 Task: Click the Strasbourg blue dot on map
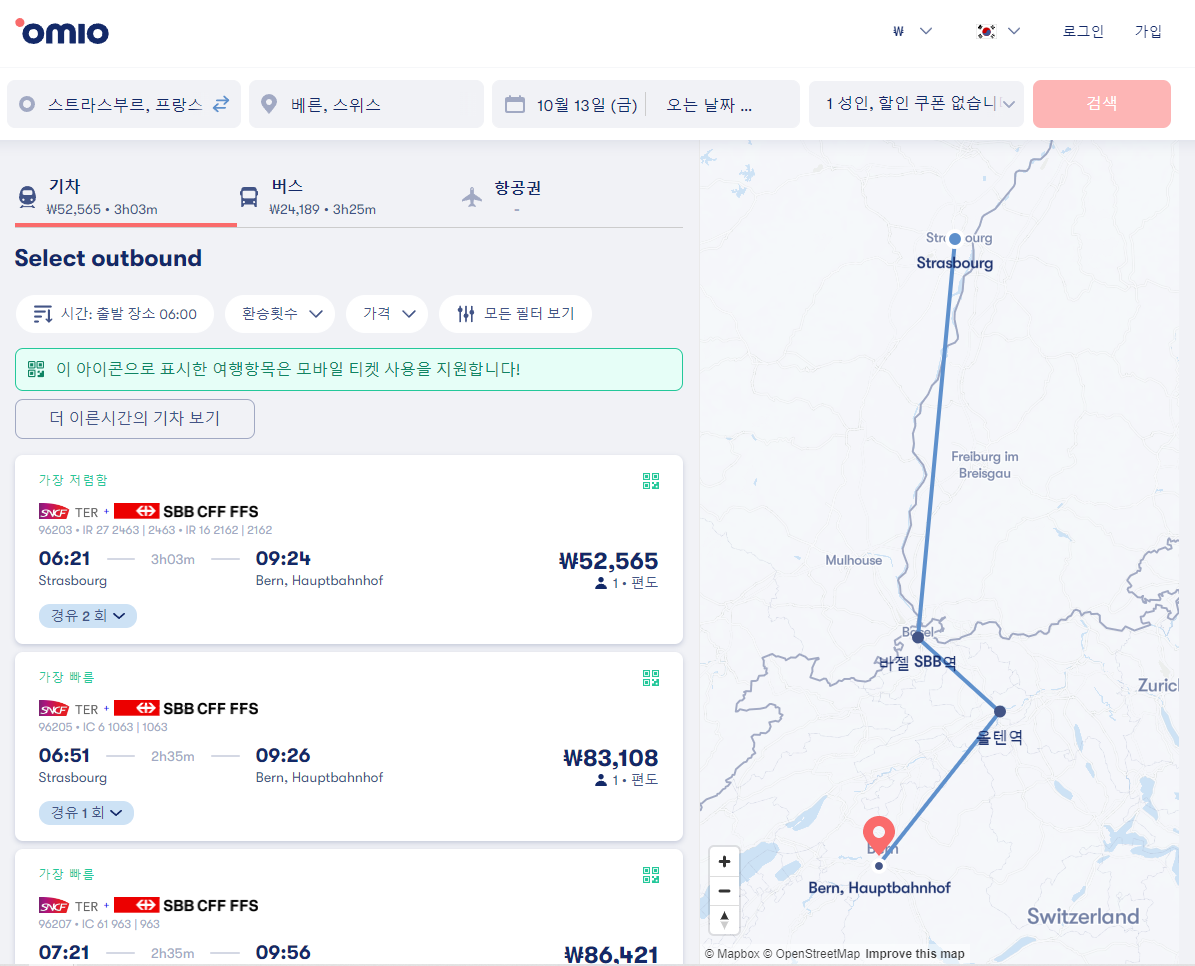tap(955, 238)
